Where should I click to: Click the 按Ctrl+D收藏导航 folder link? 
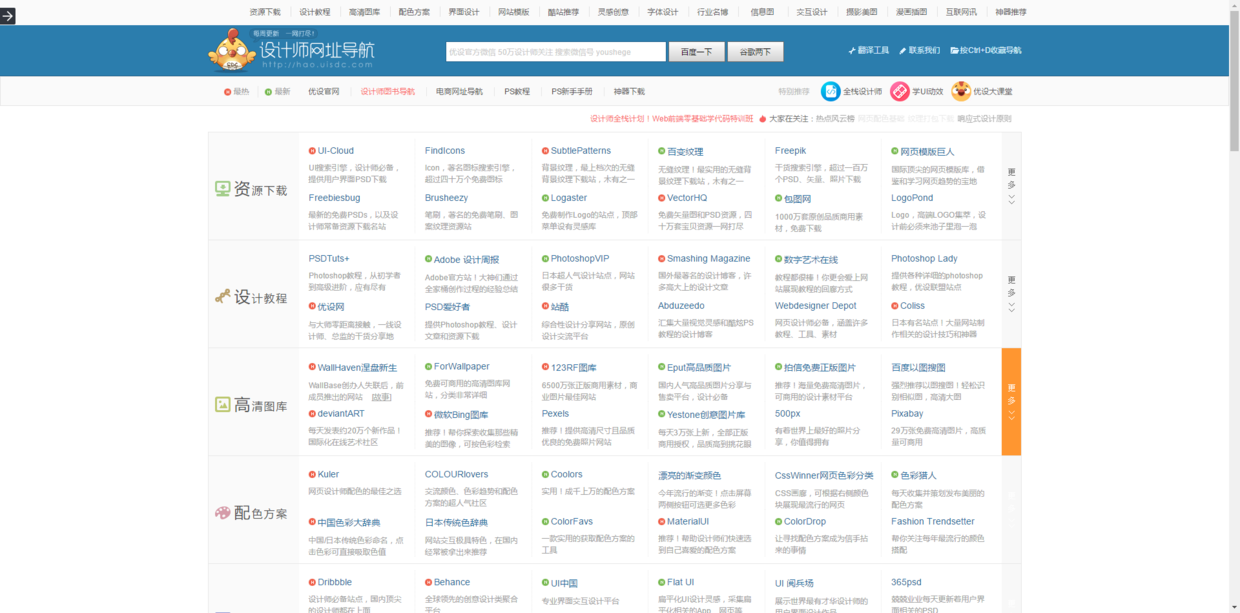(986, 50)
